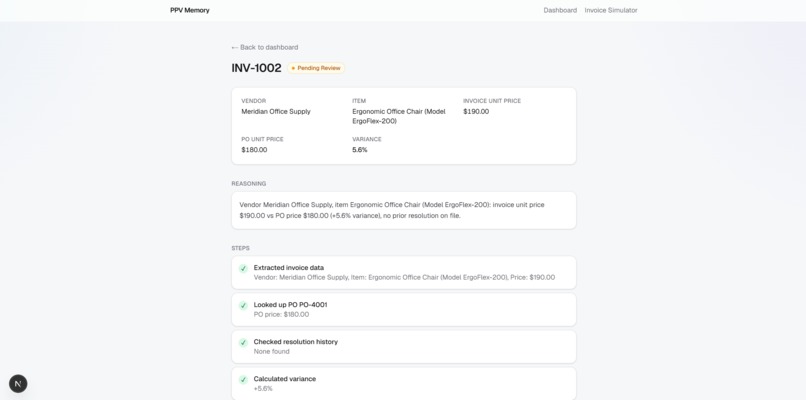806x400 pixels.
Task: Click the Extracted invoice data step title
Action: click(289, 268)
